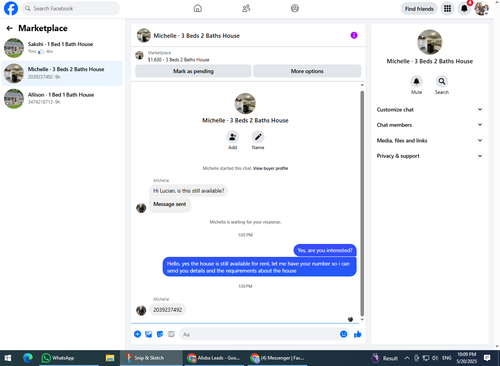Open more actions plus icon in composer
Viewport: 500px width, 366px height.
click(x=137, y=334)
